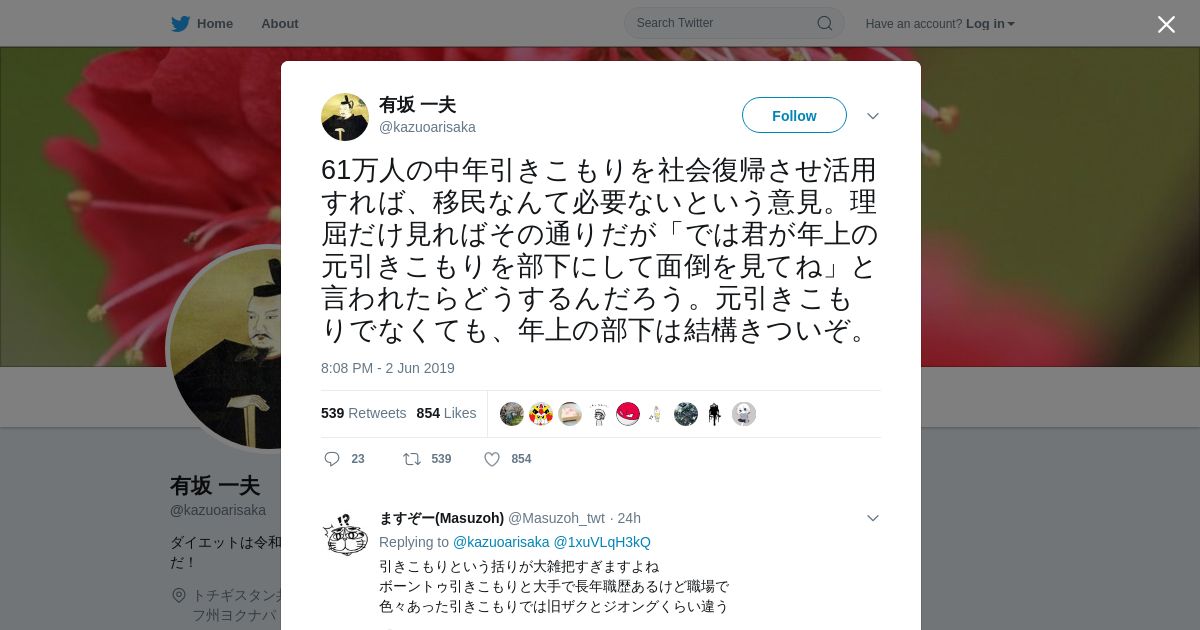Expand the tweet options chevron beside Follow
1200x630 pixels.
point(873,116)
